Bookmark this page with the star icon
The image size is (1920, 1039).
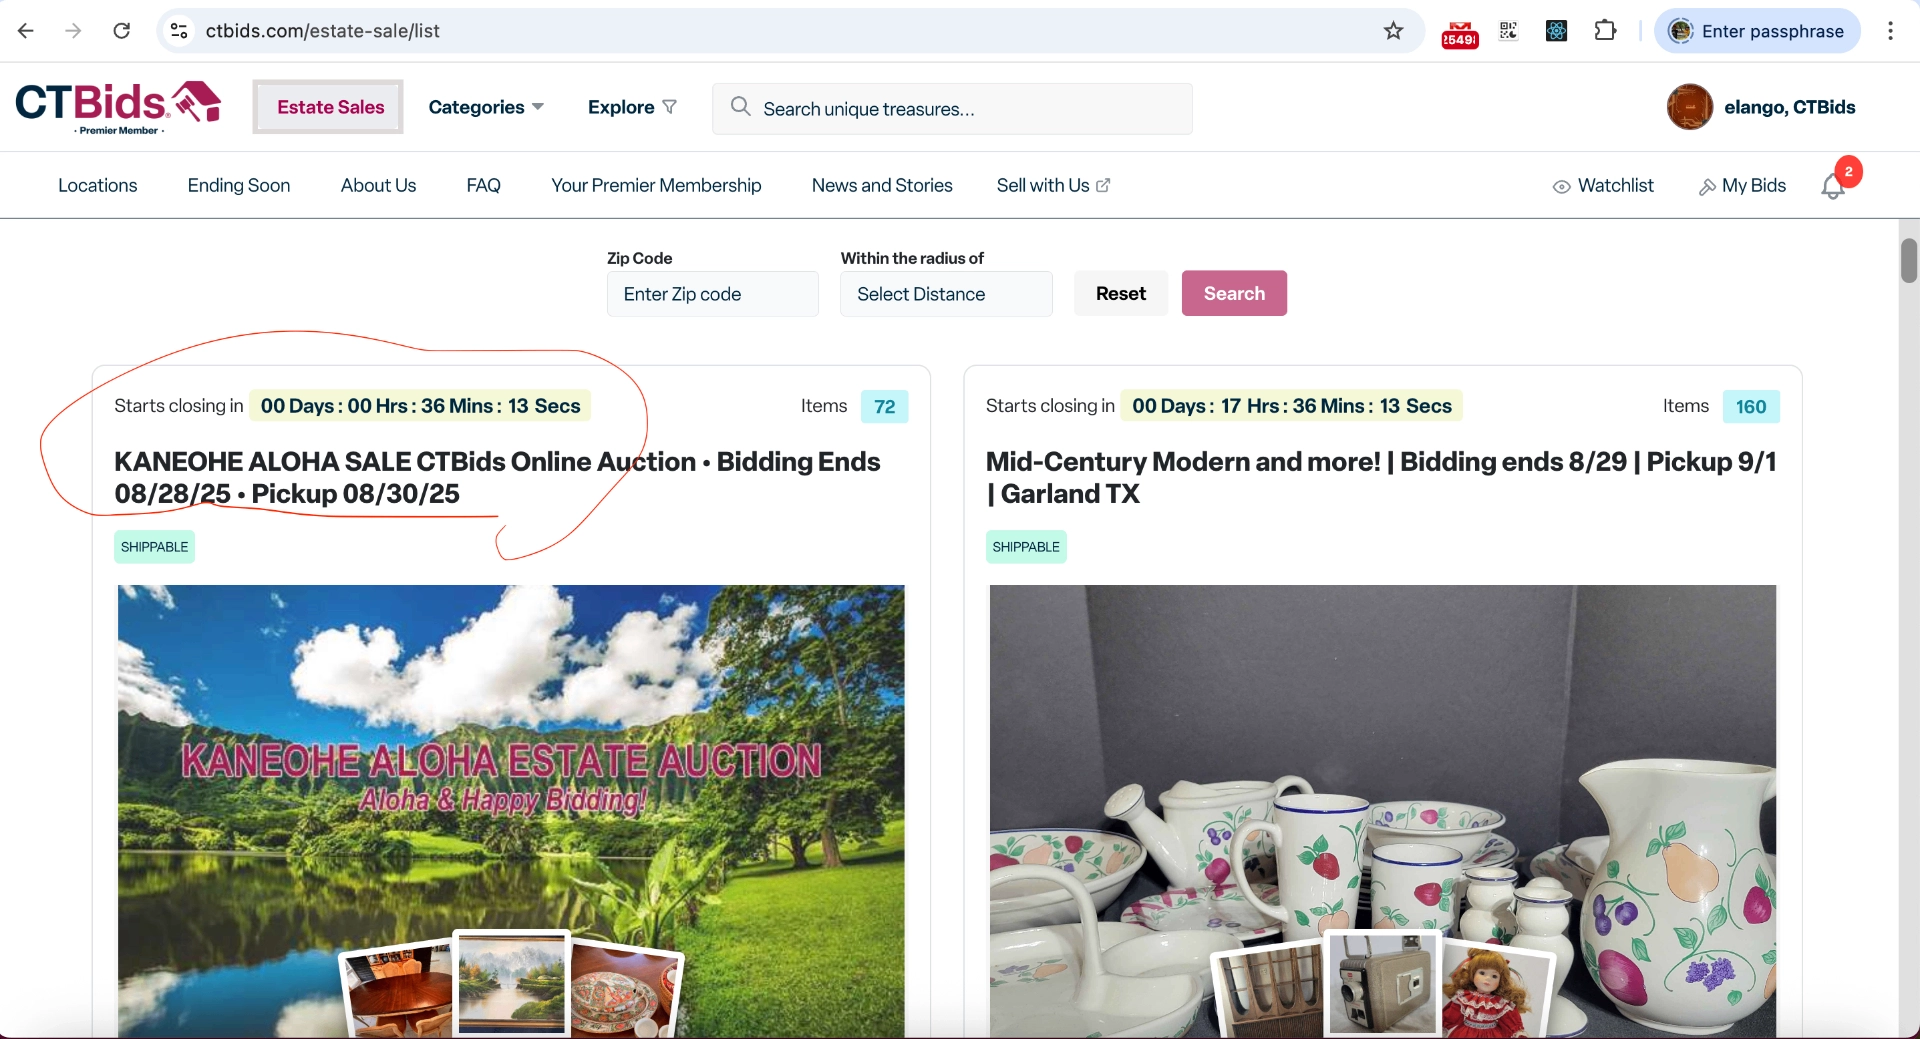tap(1393, 31)
